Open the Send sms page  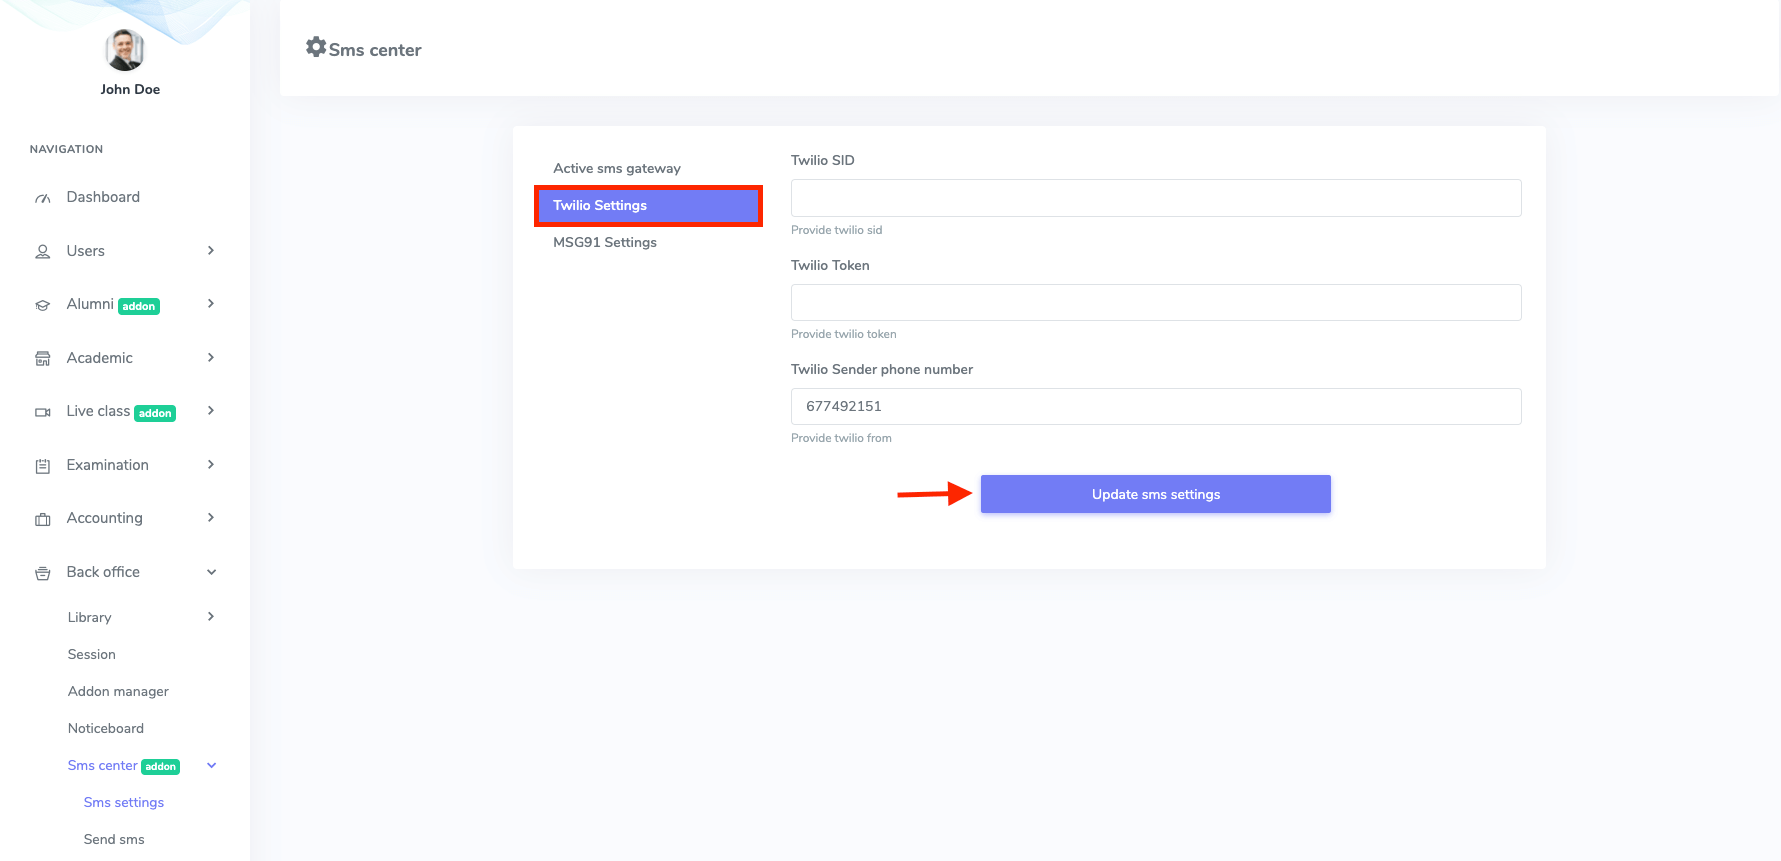click(x=114, y=839)
